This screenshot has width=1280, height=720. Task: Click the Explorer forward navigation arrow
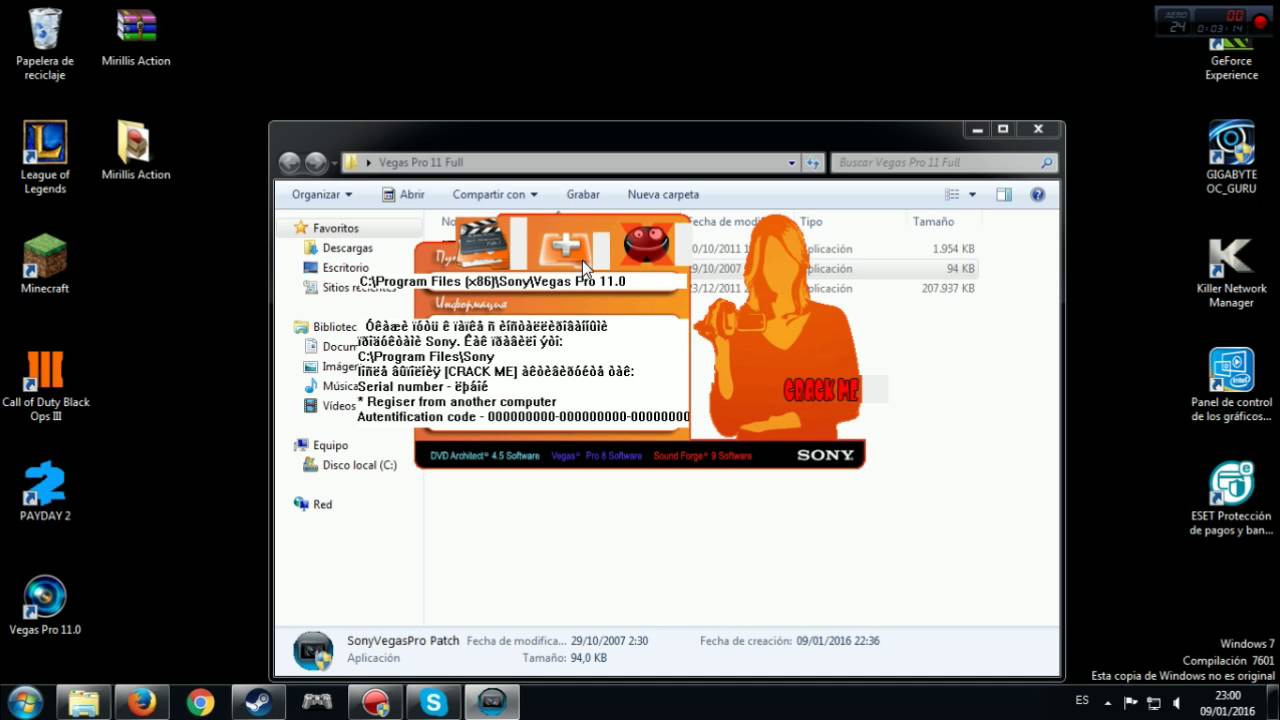(x=315, y=162)
